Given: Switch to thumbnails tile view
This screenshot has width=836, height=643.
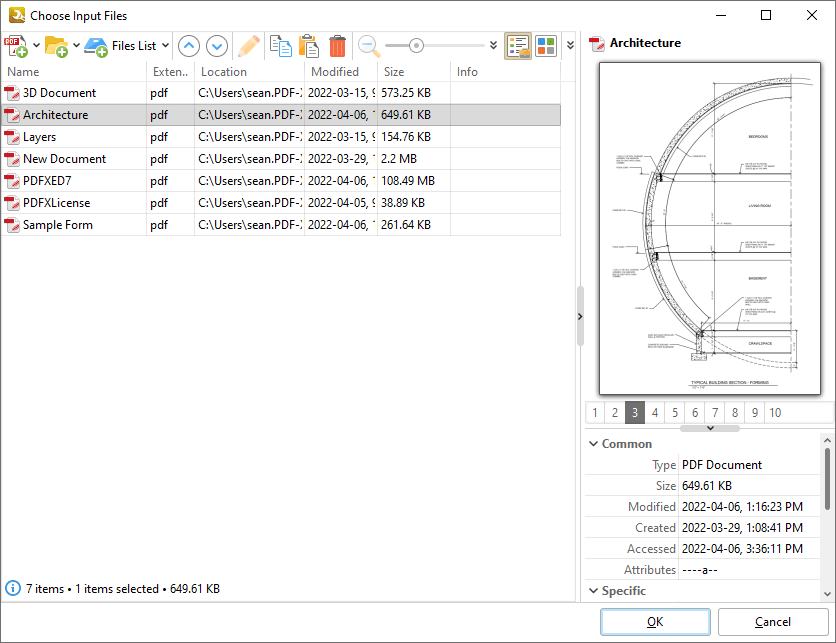Looking at the screenshot, I should (546, 46).
